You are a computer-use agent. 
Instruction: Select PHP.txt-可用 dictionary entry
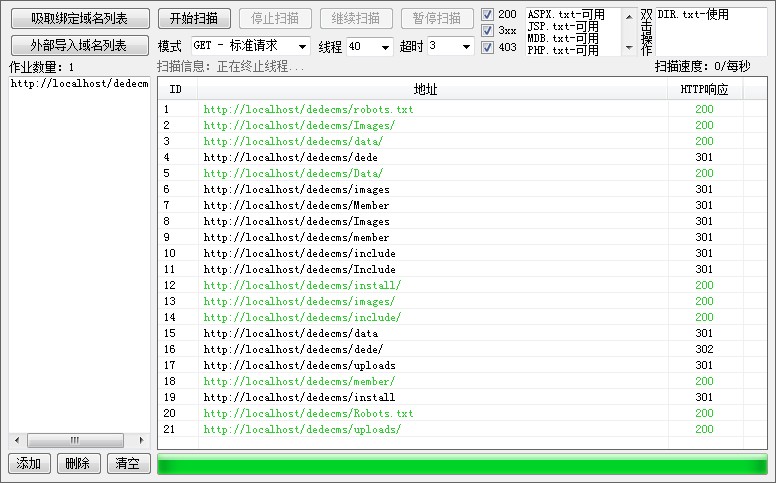click(x=563, y=50)
